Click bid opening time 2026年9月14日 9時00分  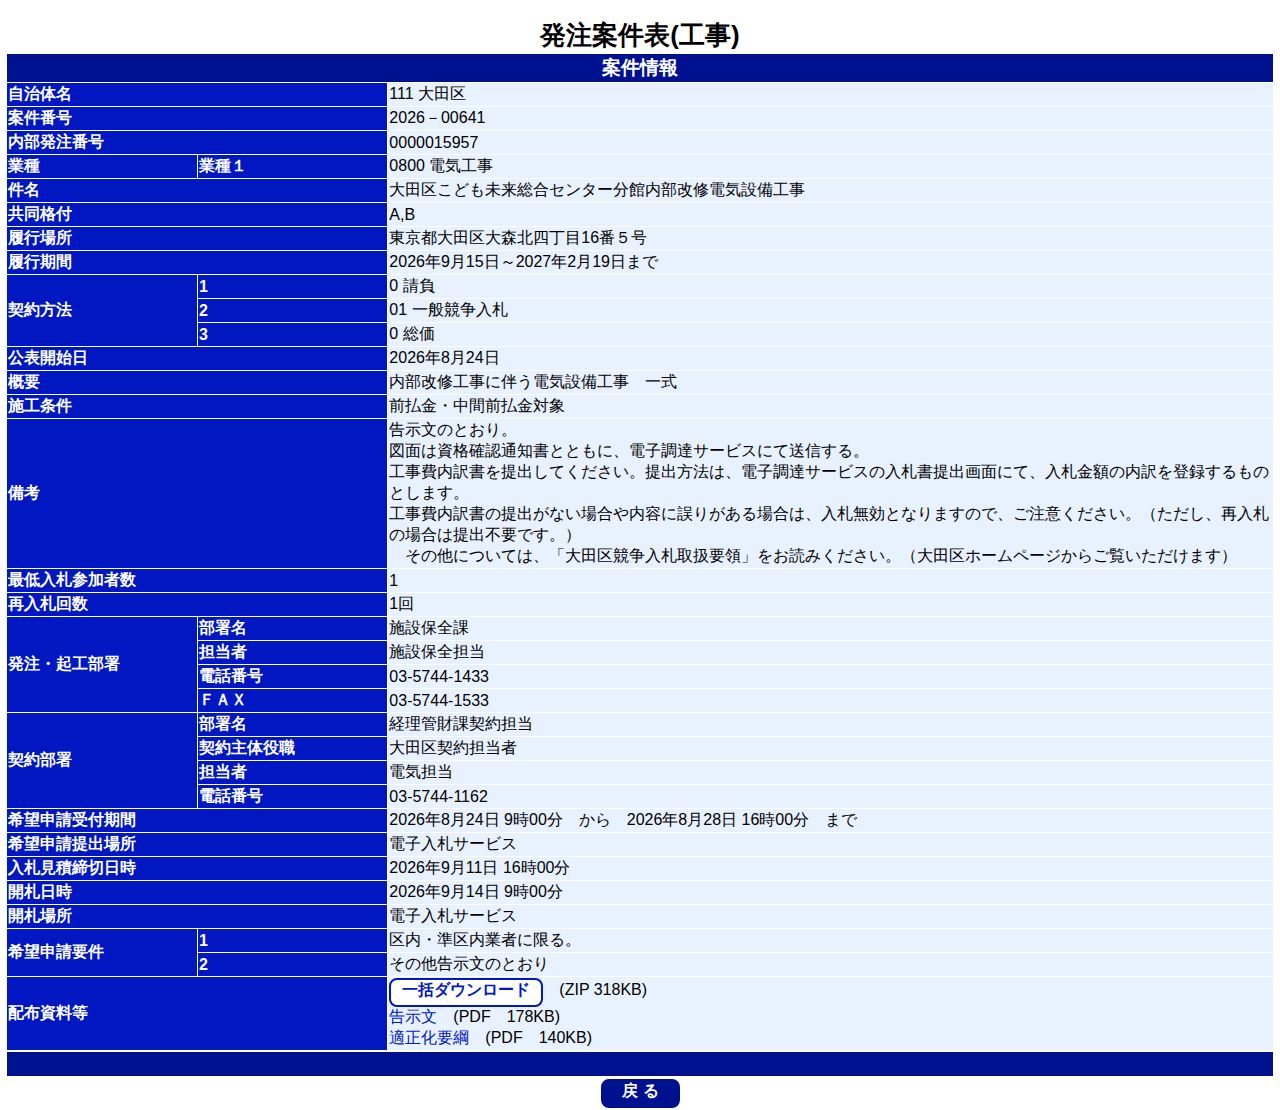click(x=476, y=892)
